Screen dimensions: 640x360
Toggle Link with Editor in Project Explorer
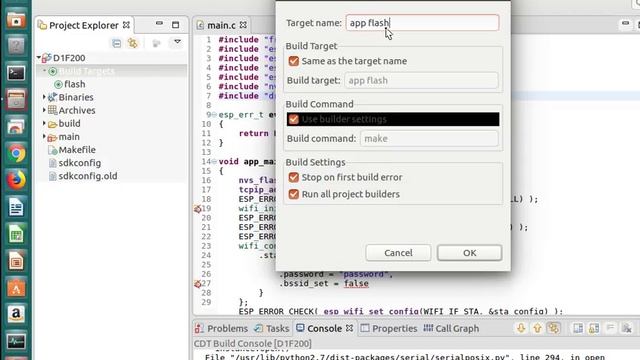[x=133, y=43]
